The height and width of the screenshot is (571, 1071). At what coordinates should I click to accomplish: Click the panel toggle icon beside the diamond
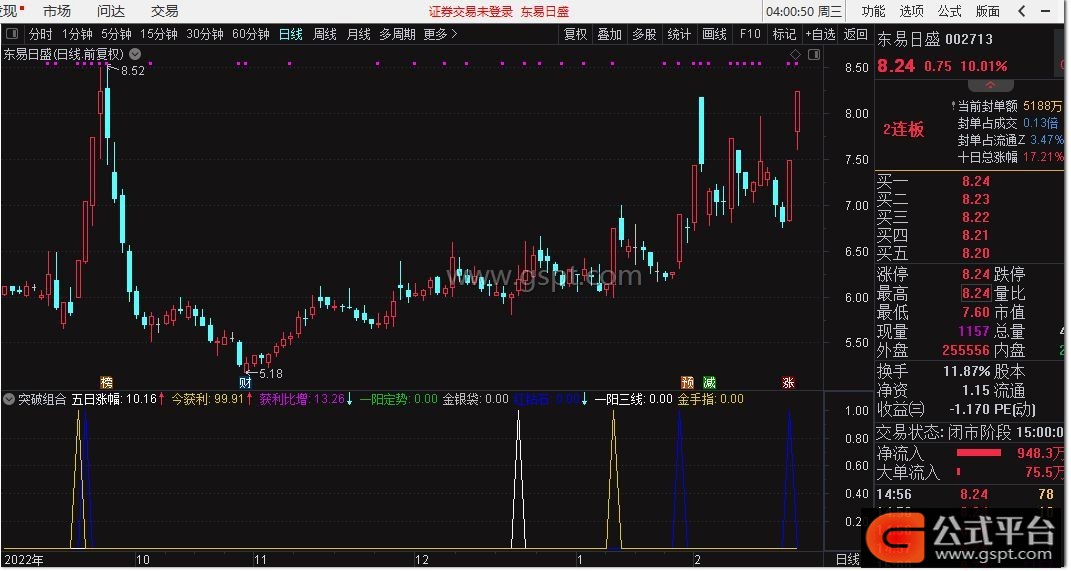tap(813, 55)
